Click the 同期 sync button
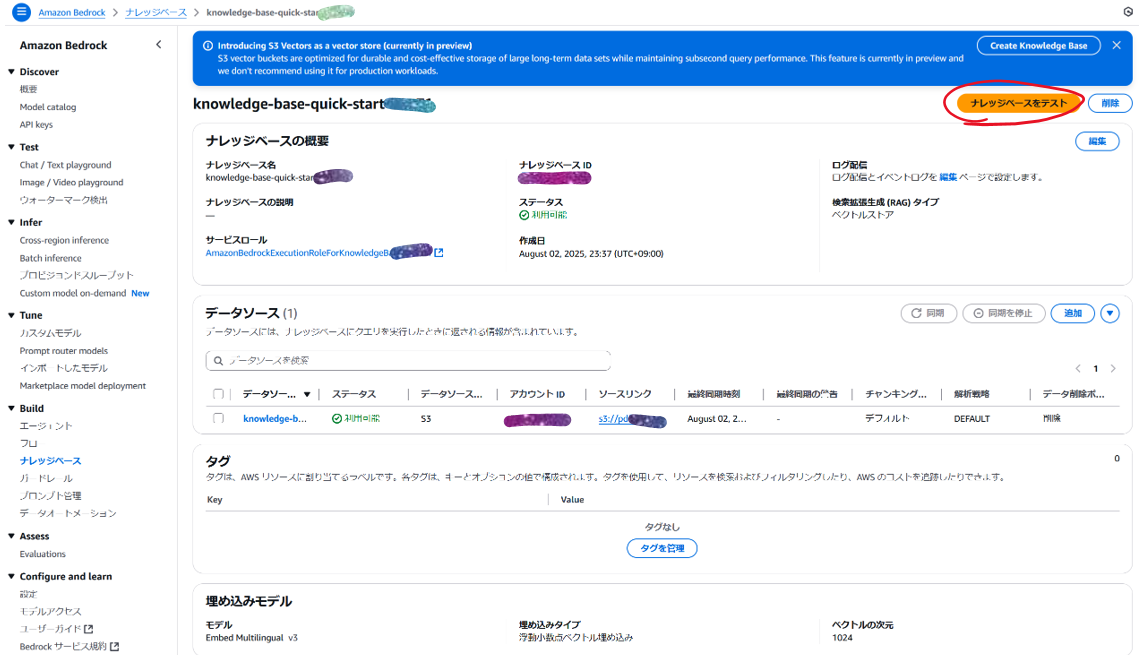The width and height of the screenshot is (1143, 655). 929,313
